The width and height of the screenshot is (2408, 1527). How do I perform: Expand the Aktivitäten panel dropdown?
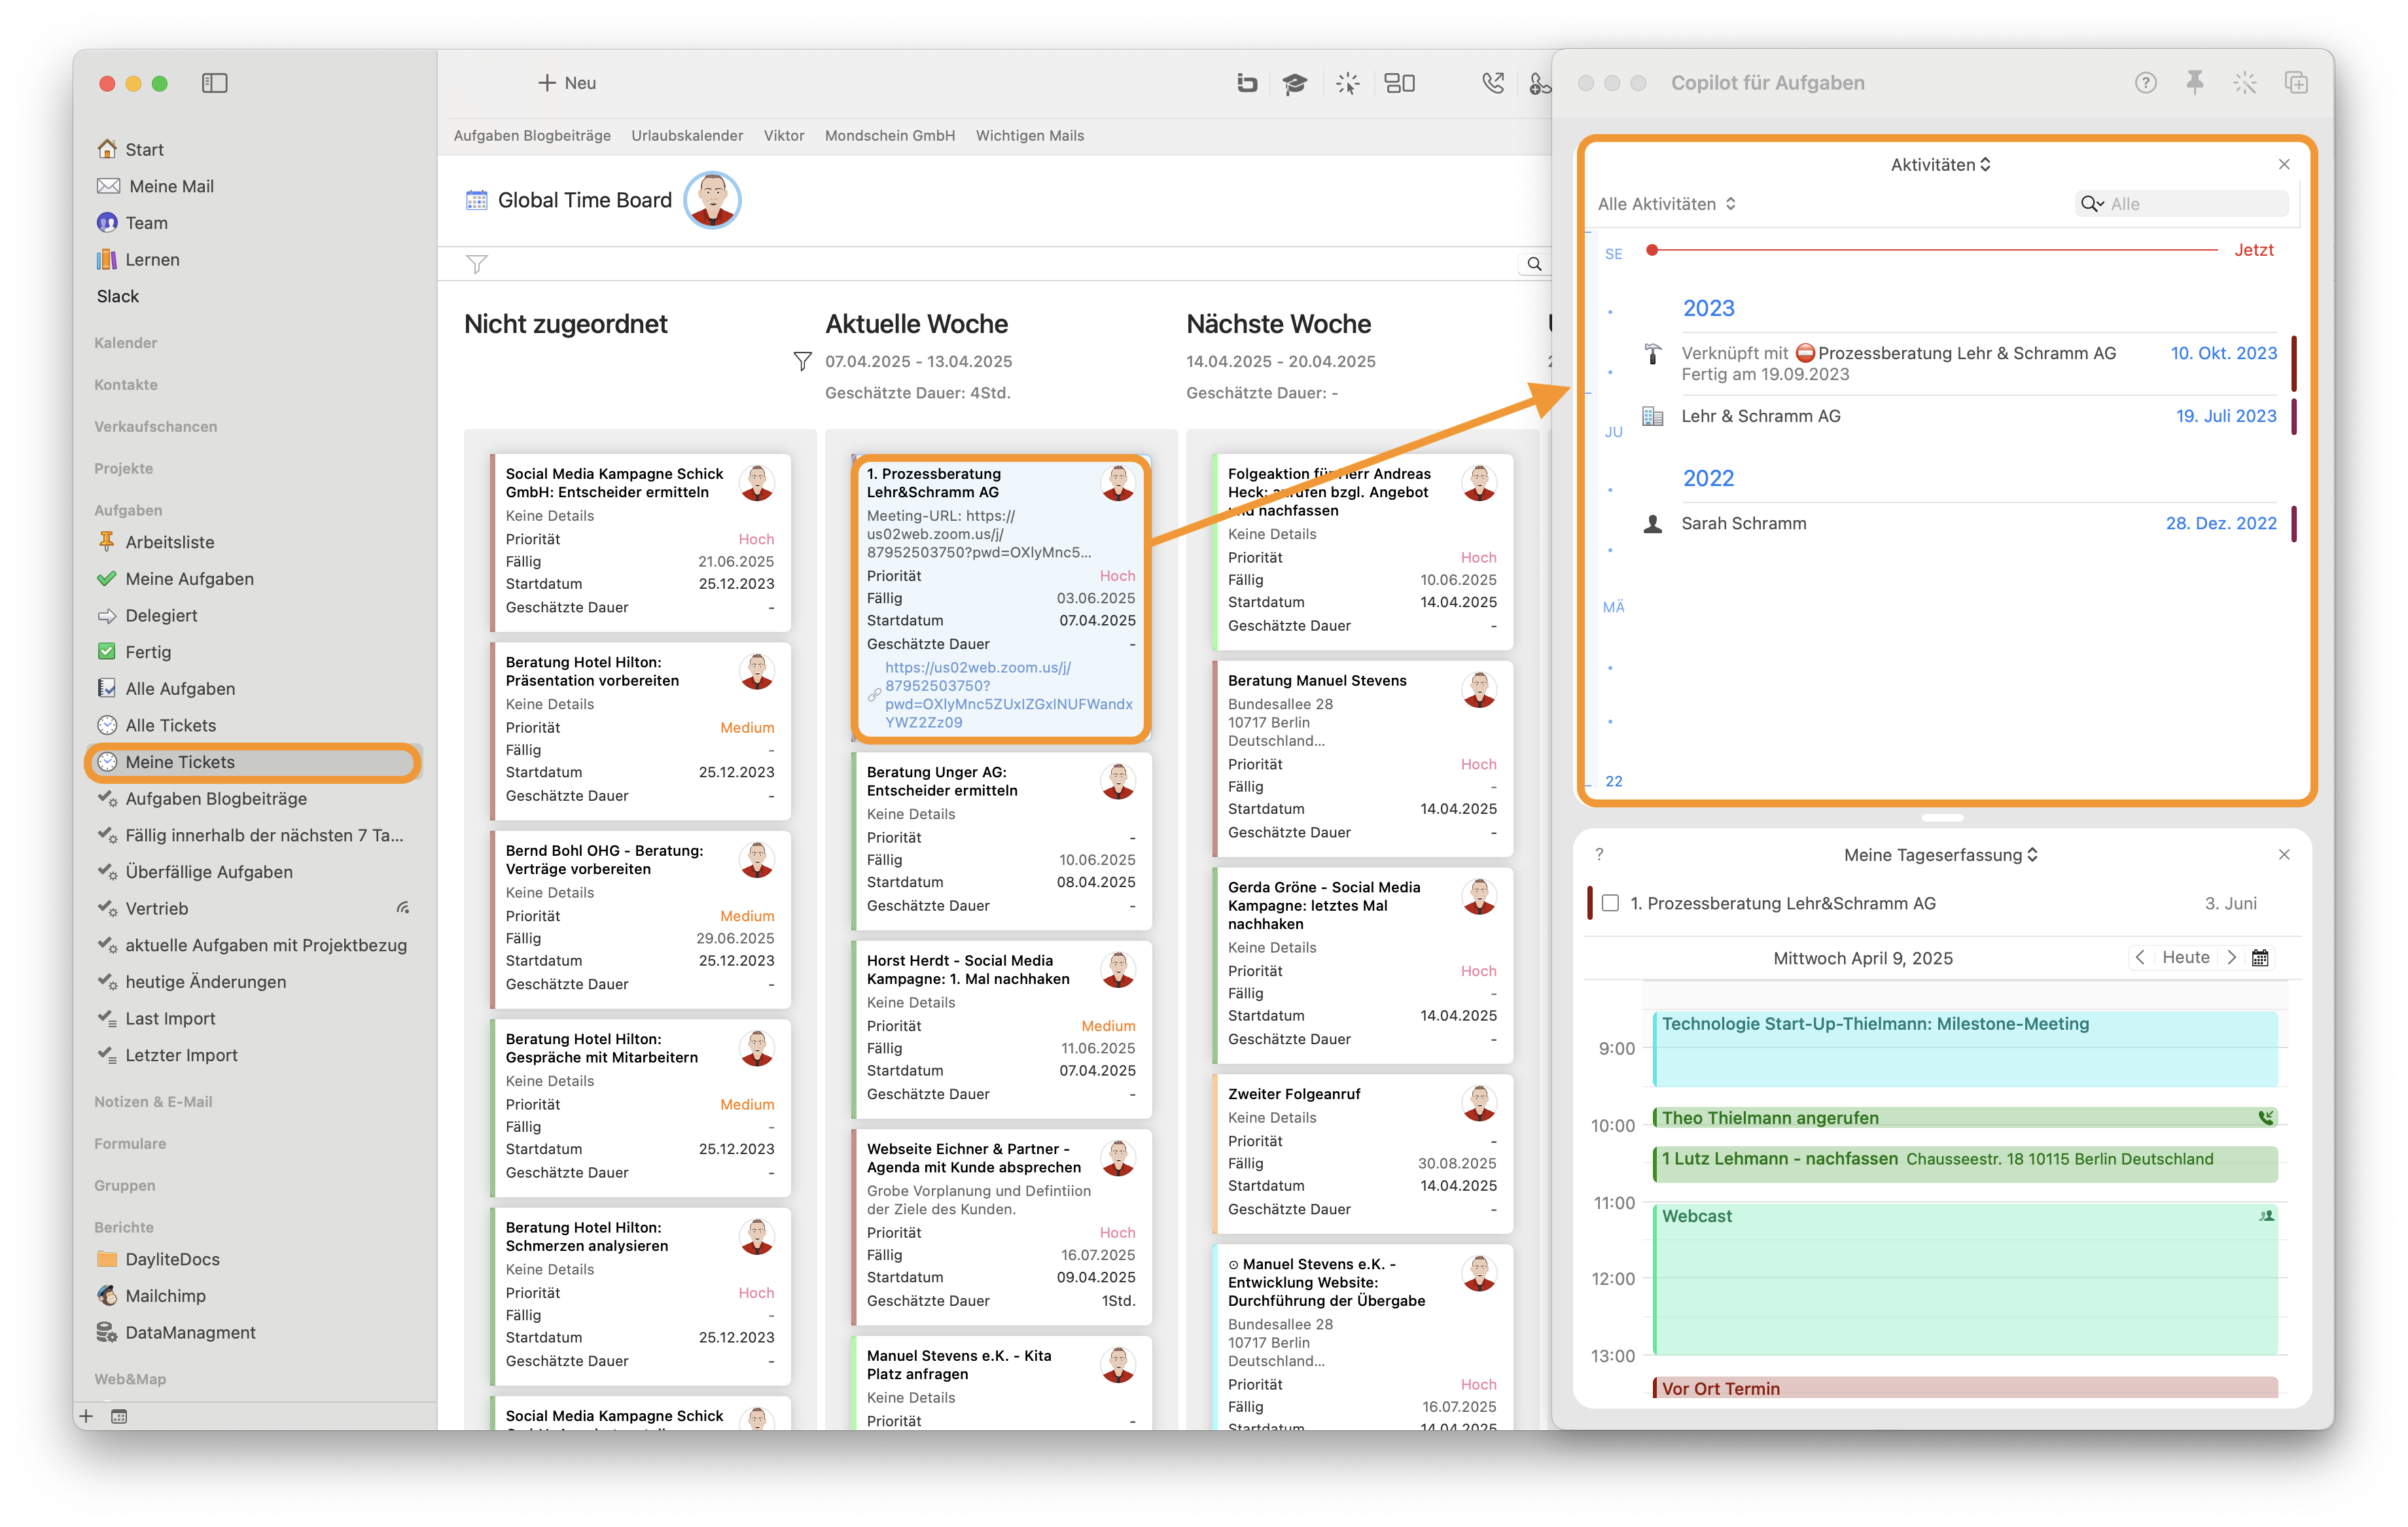[1940, 164]
